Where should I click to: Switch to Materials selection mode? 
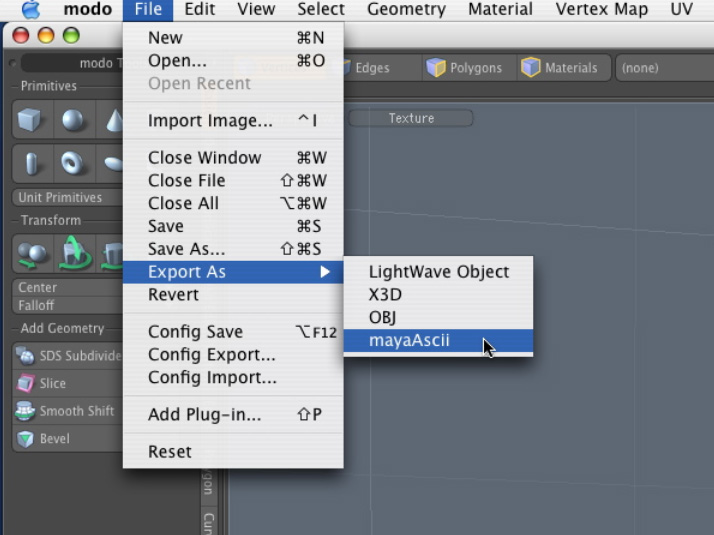tap(564, 68)
